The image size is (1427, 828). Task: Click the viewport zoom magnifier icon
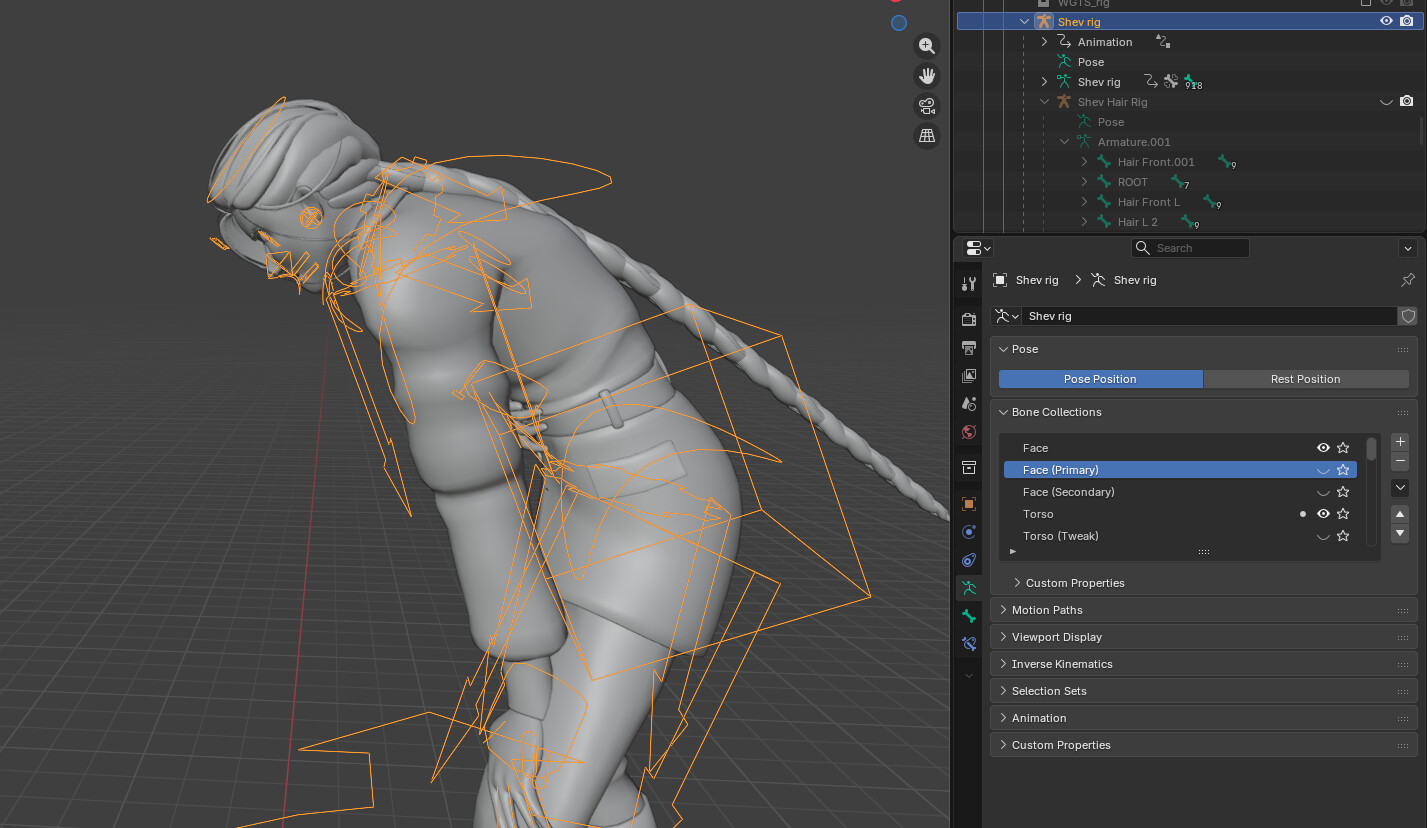(x=927, y=46)
